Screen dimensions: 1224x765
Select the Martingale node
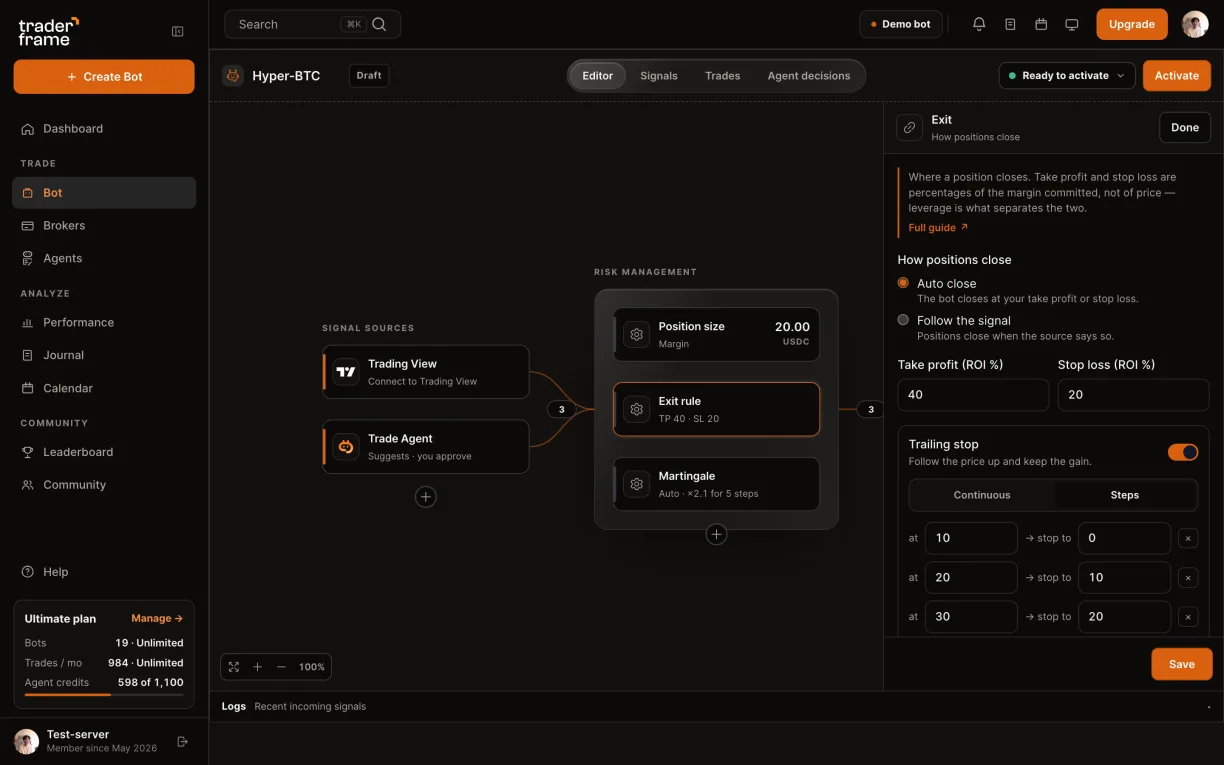tap(716, 484)
